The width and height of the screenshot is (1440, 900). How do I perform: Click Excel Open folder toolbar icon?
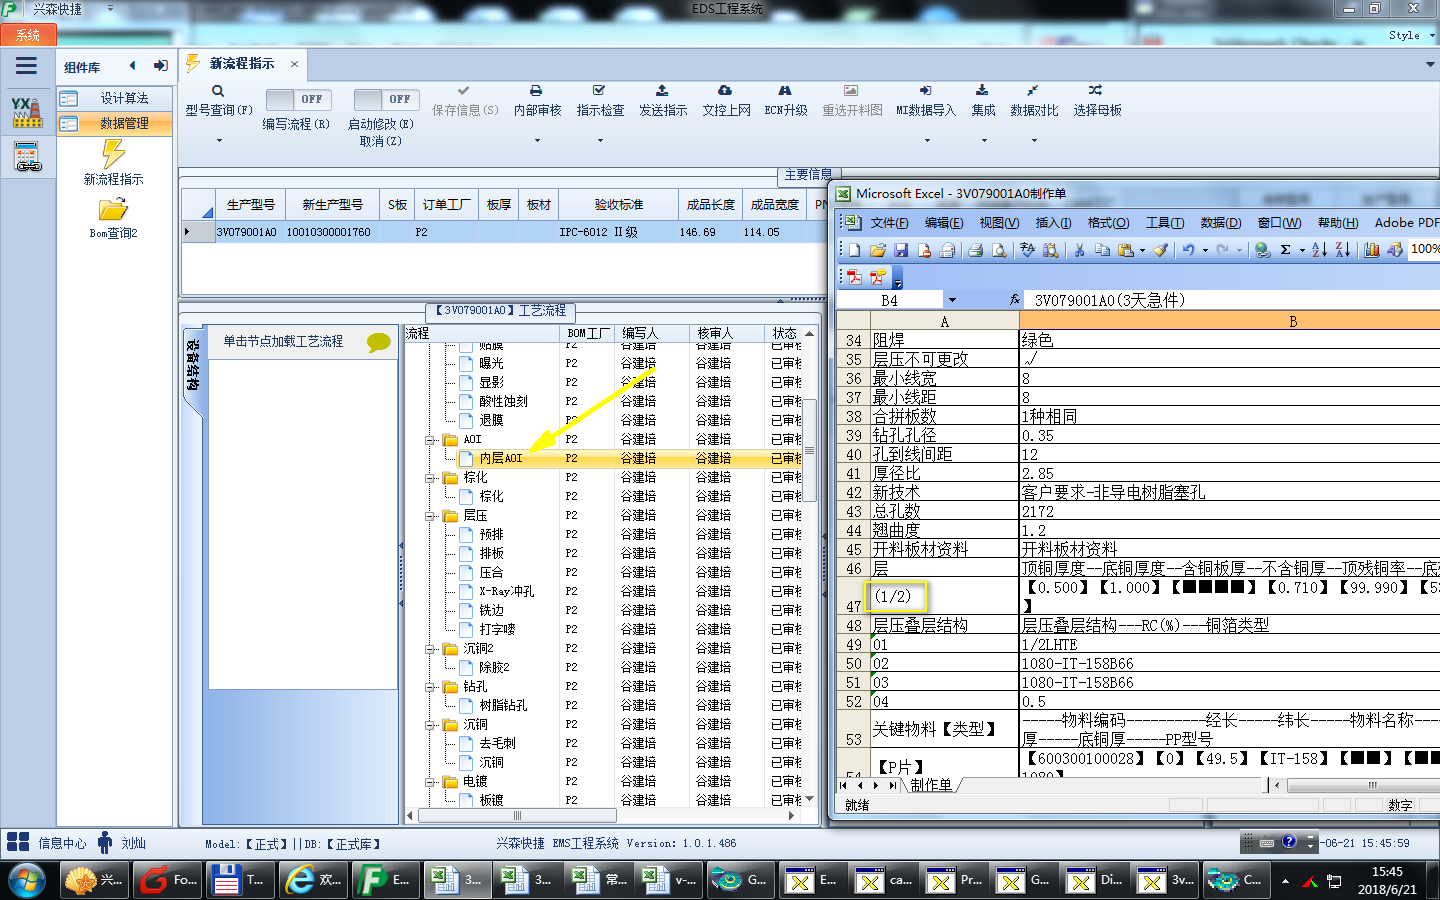pos(877,250)
